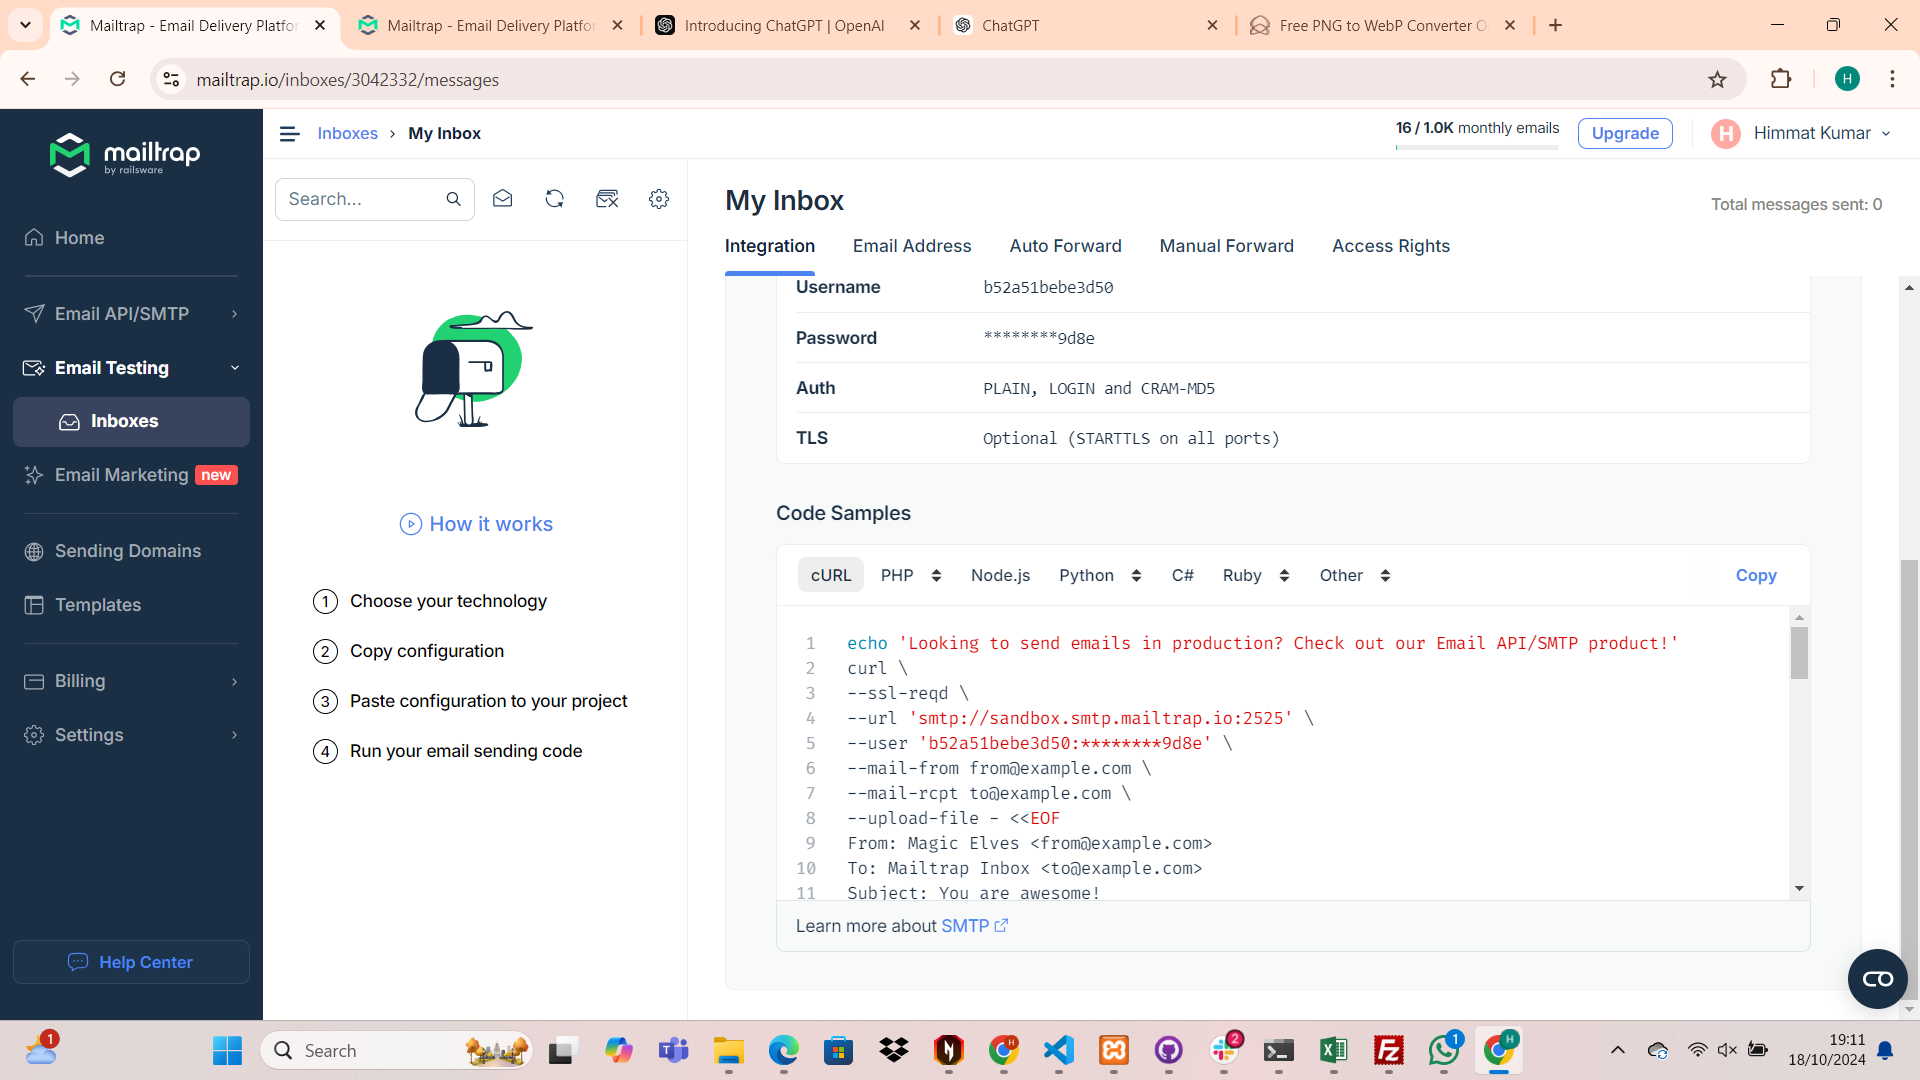The height and width of the screenshot is (1080, 1920).
Task: Open Sending Domains section
Action: click(x=127, y=550)
